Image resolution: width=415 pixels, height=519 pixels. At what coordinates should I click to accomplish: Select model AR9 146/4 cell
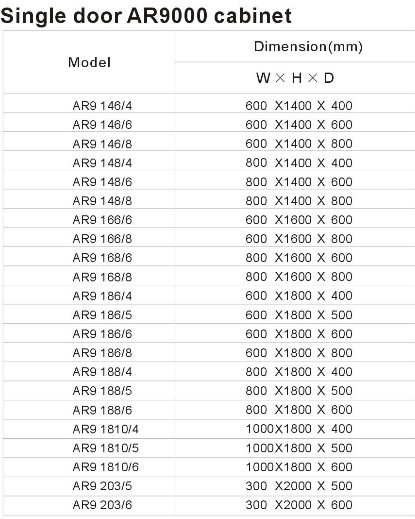(102, 106)
